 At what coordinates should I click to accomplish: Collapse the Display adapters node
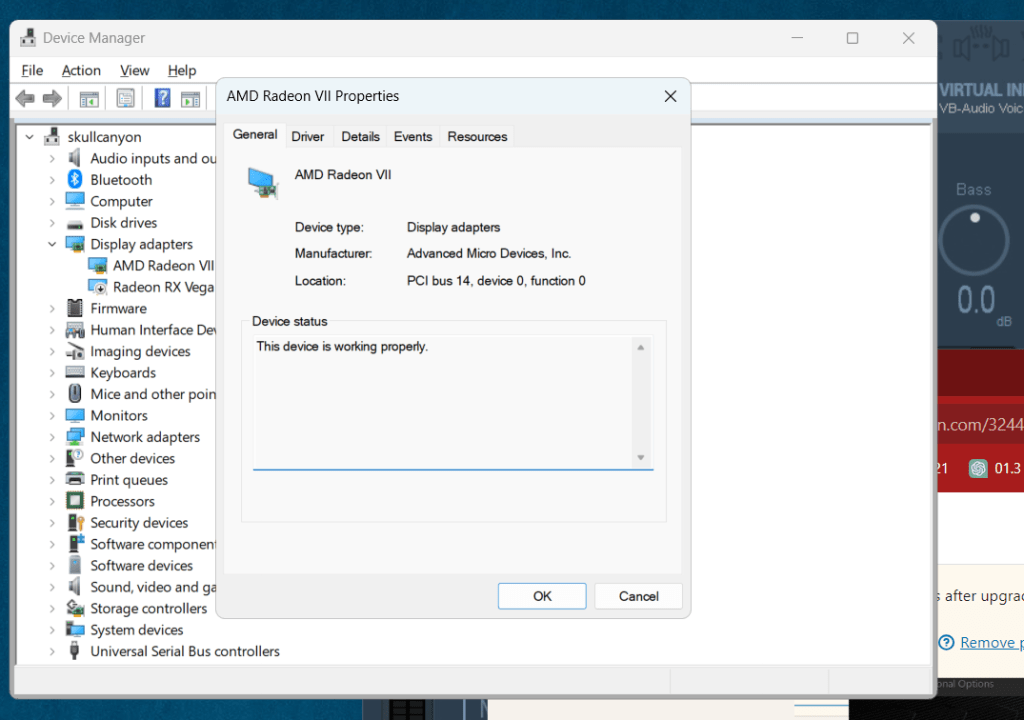(52, 244)
